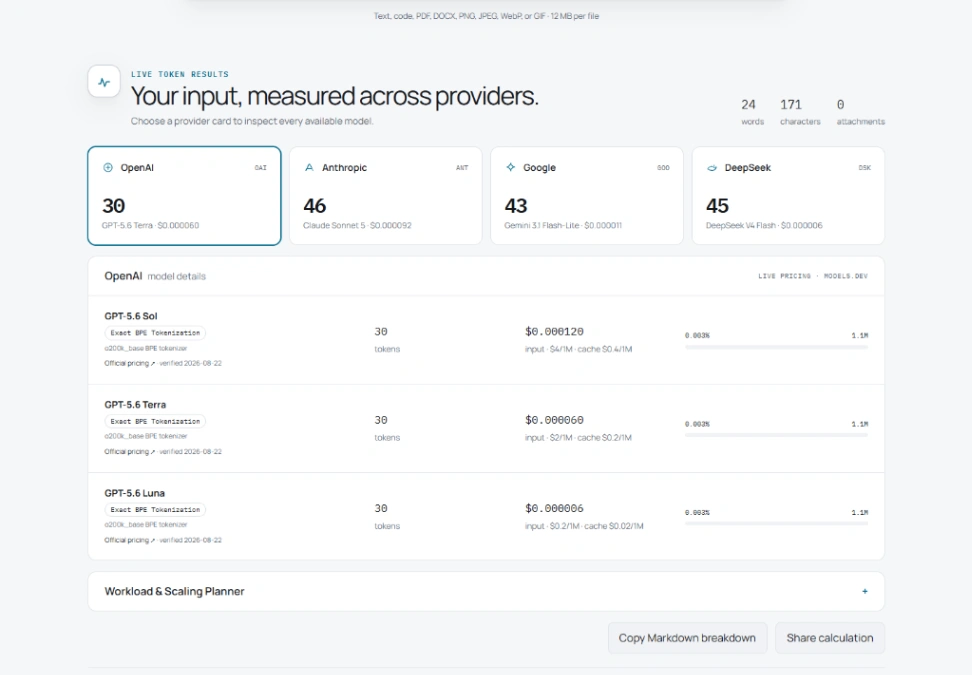Click Exact BPE Tokenization badge under GPT-5.6 Terra
Viewport: 972px width, 675px height.
[x=155, y=421]
